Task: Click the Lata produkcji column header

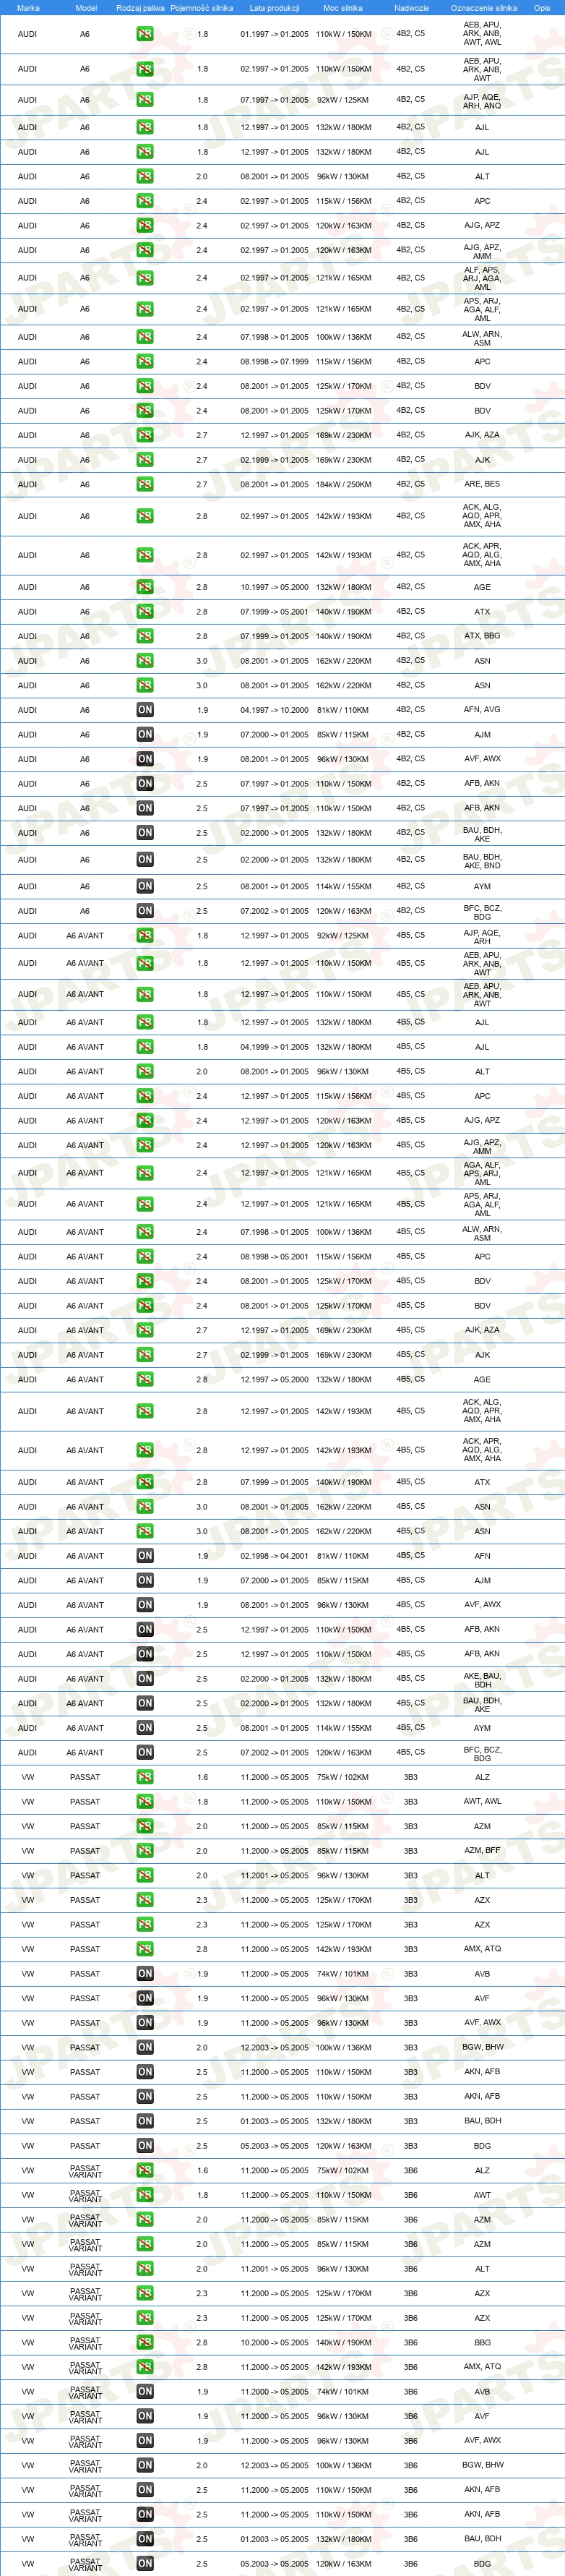Action: click(274, 8)
